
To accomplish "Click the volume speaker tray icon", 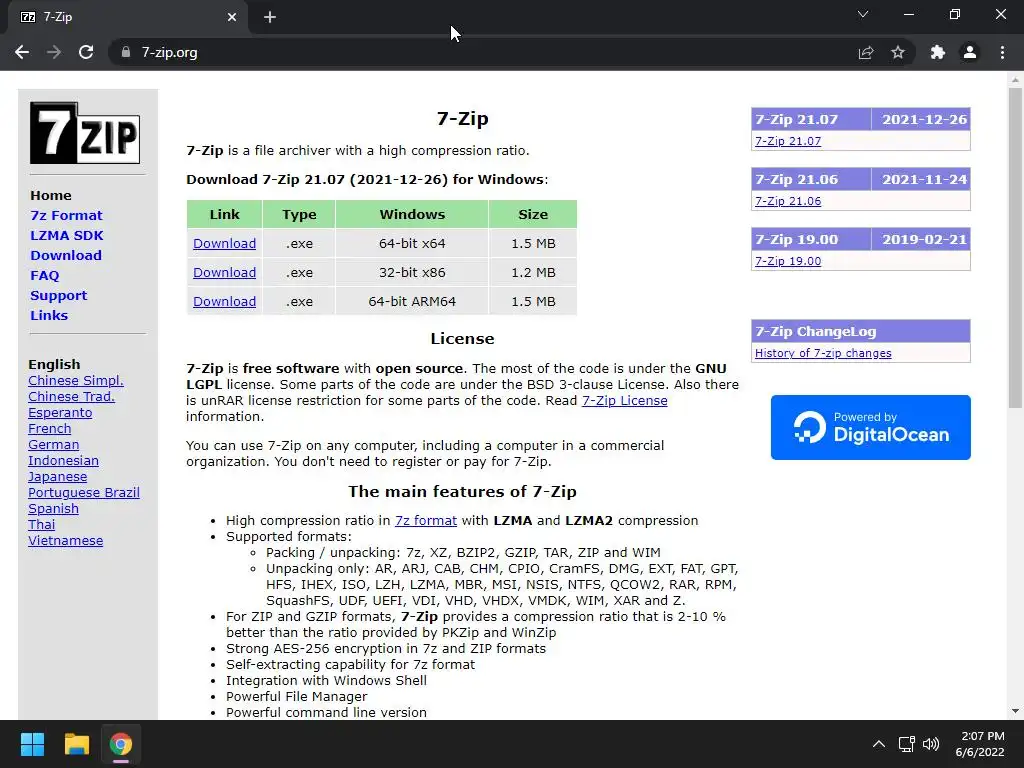I will click(931, 744).
